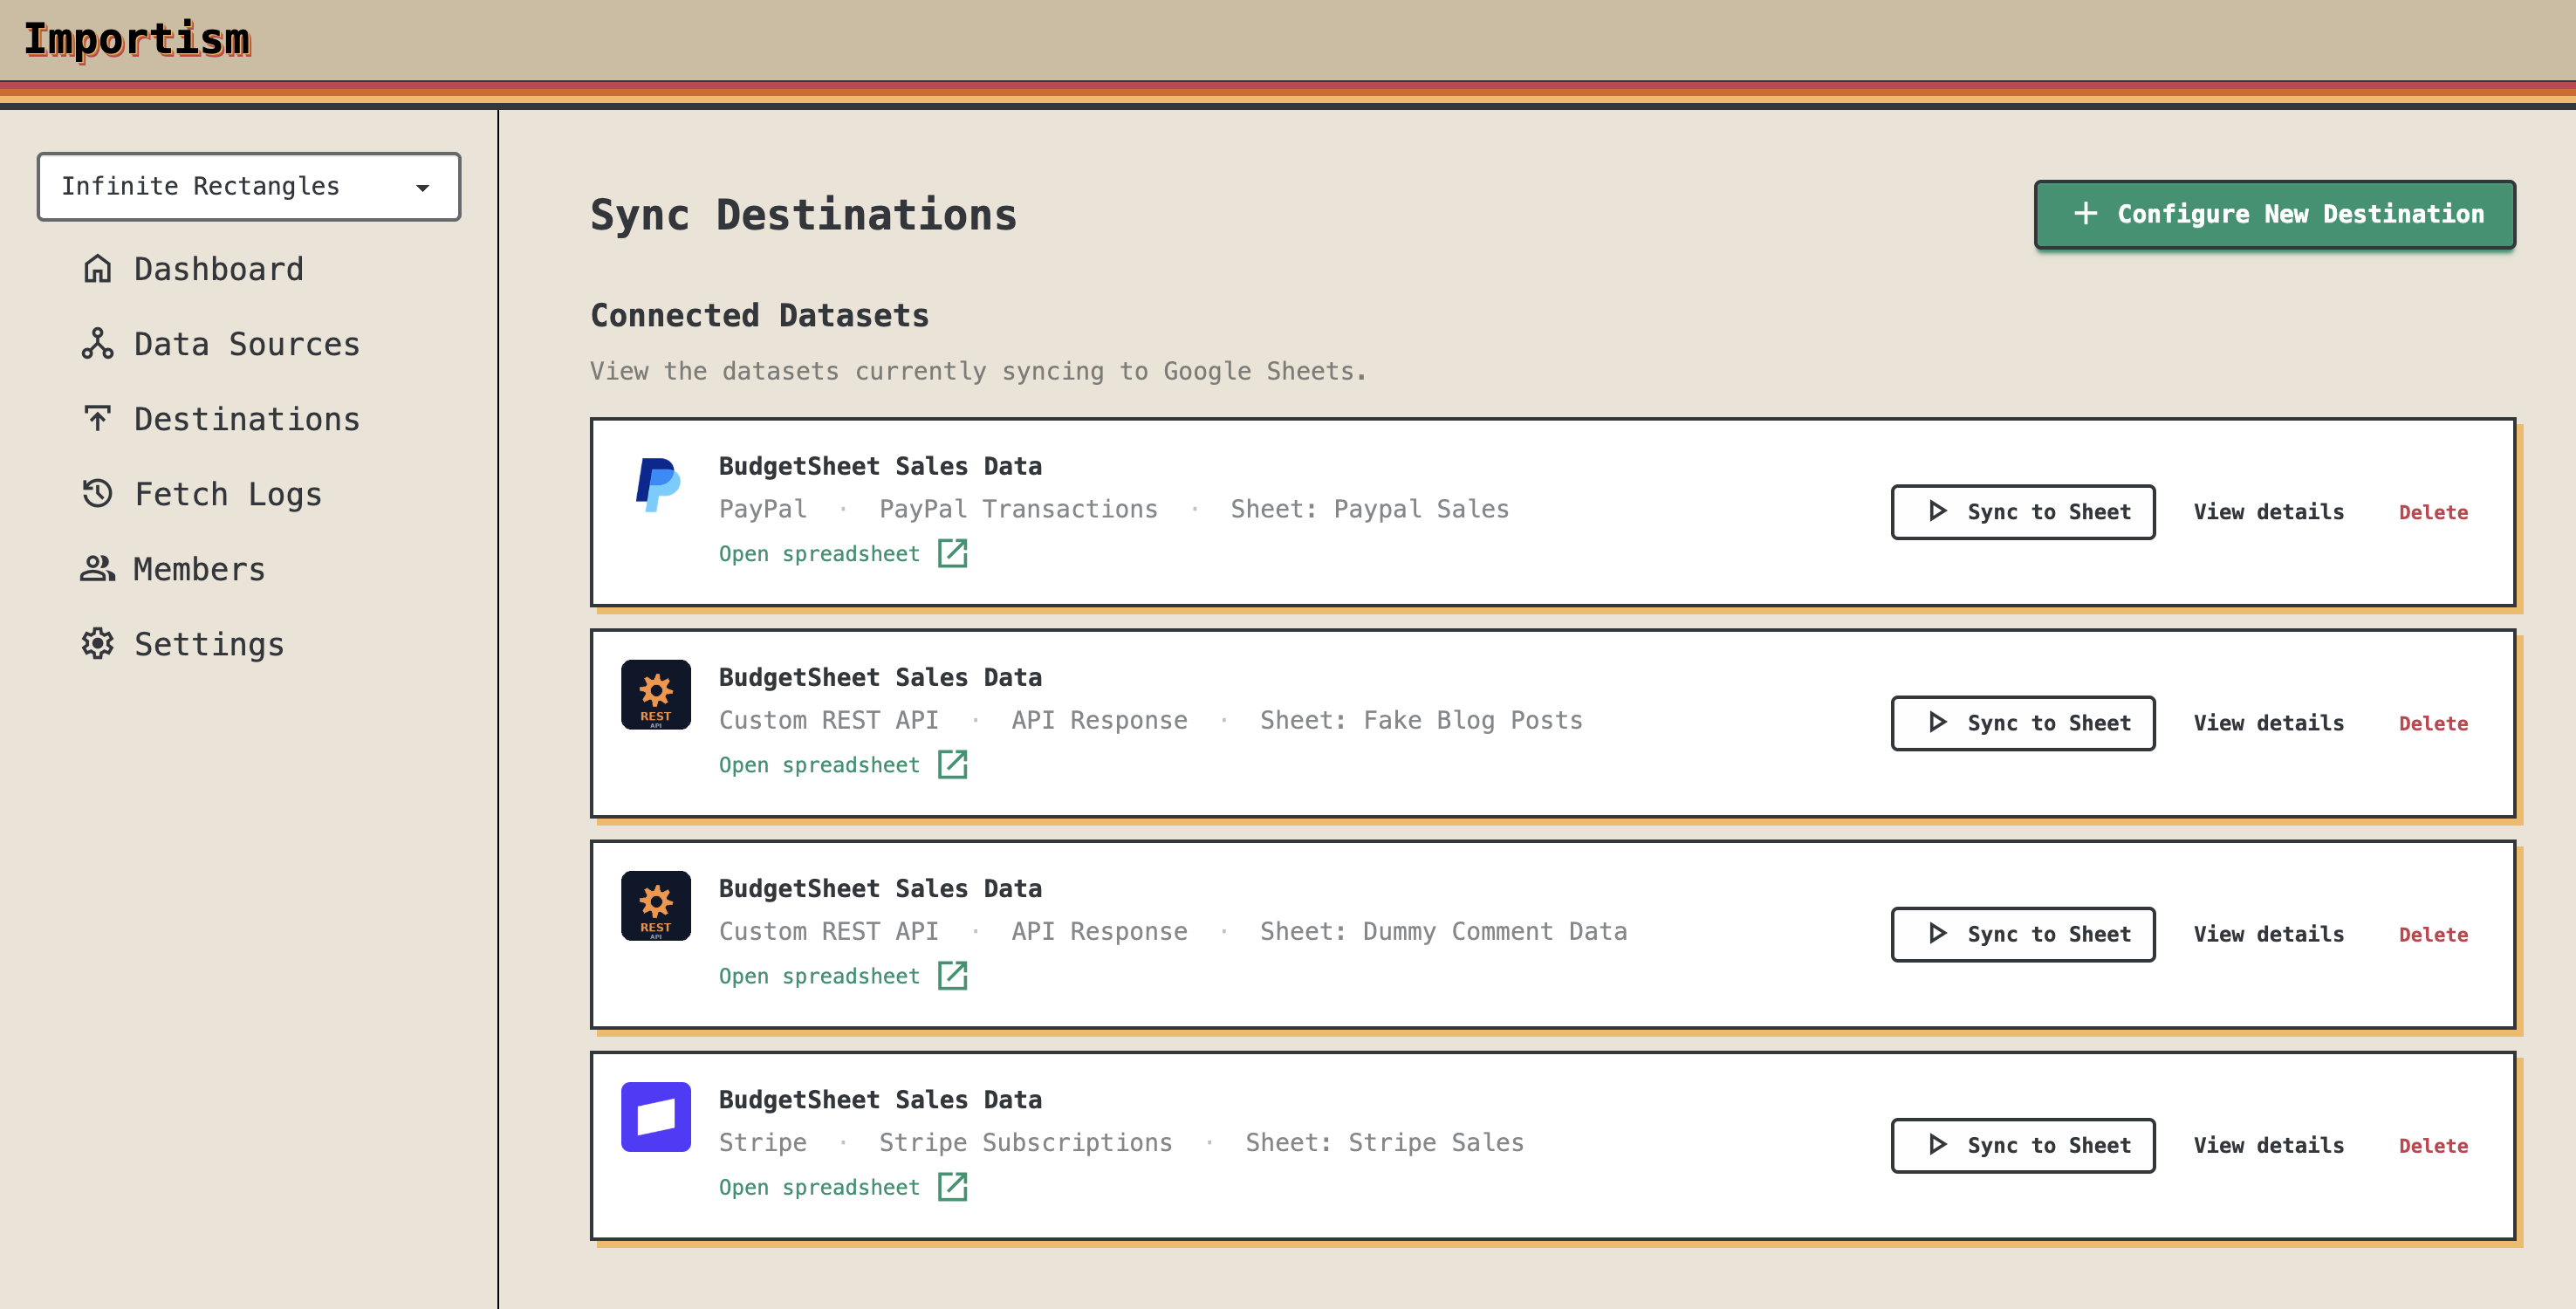Select the Dashboard house icon
The image size is (2576, 1309).
click(97, 268)
